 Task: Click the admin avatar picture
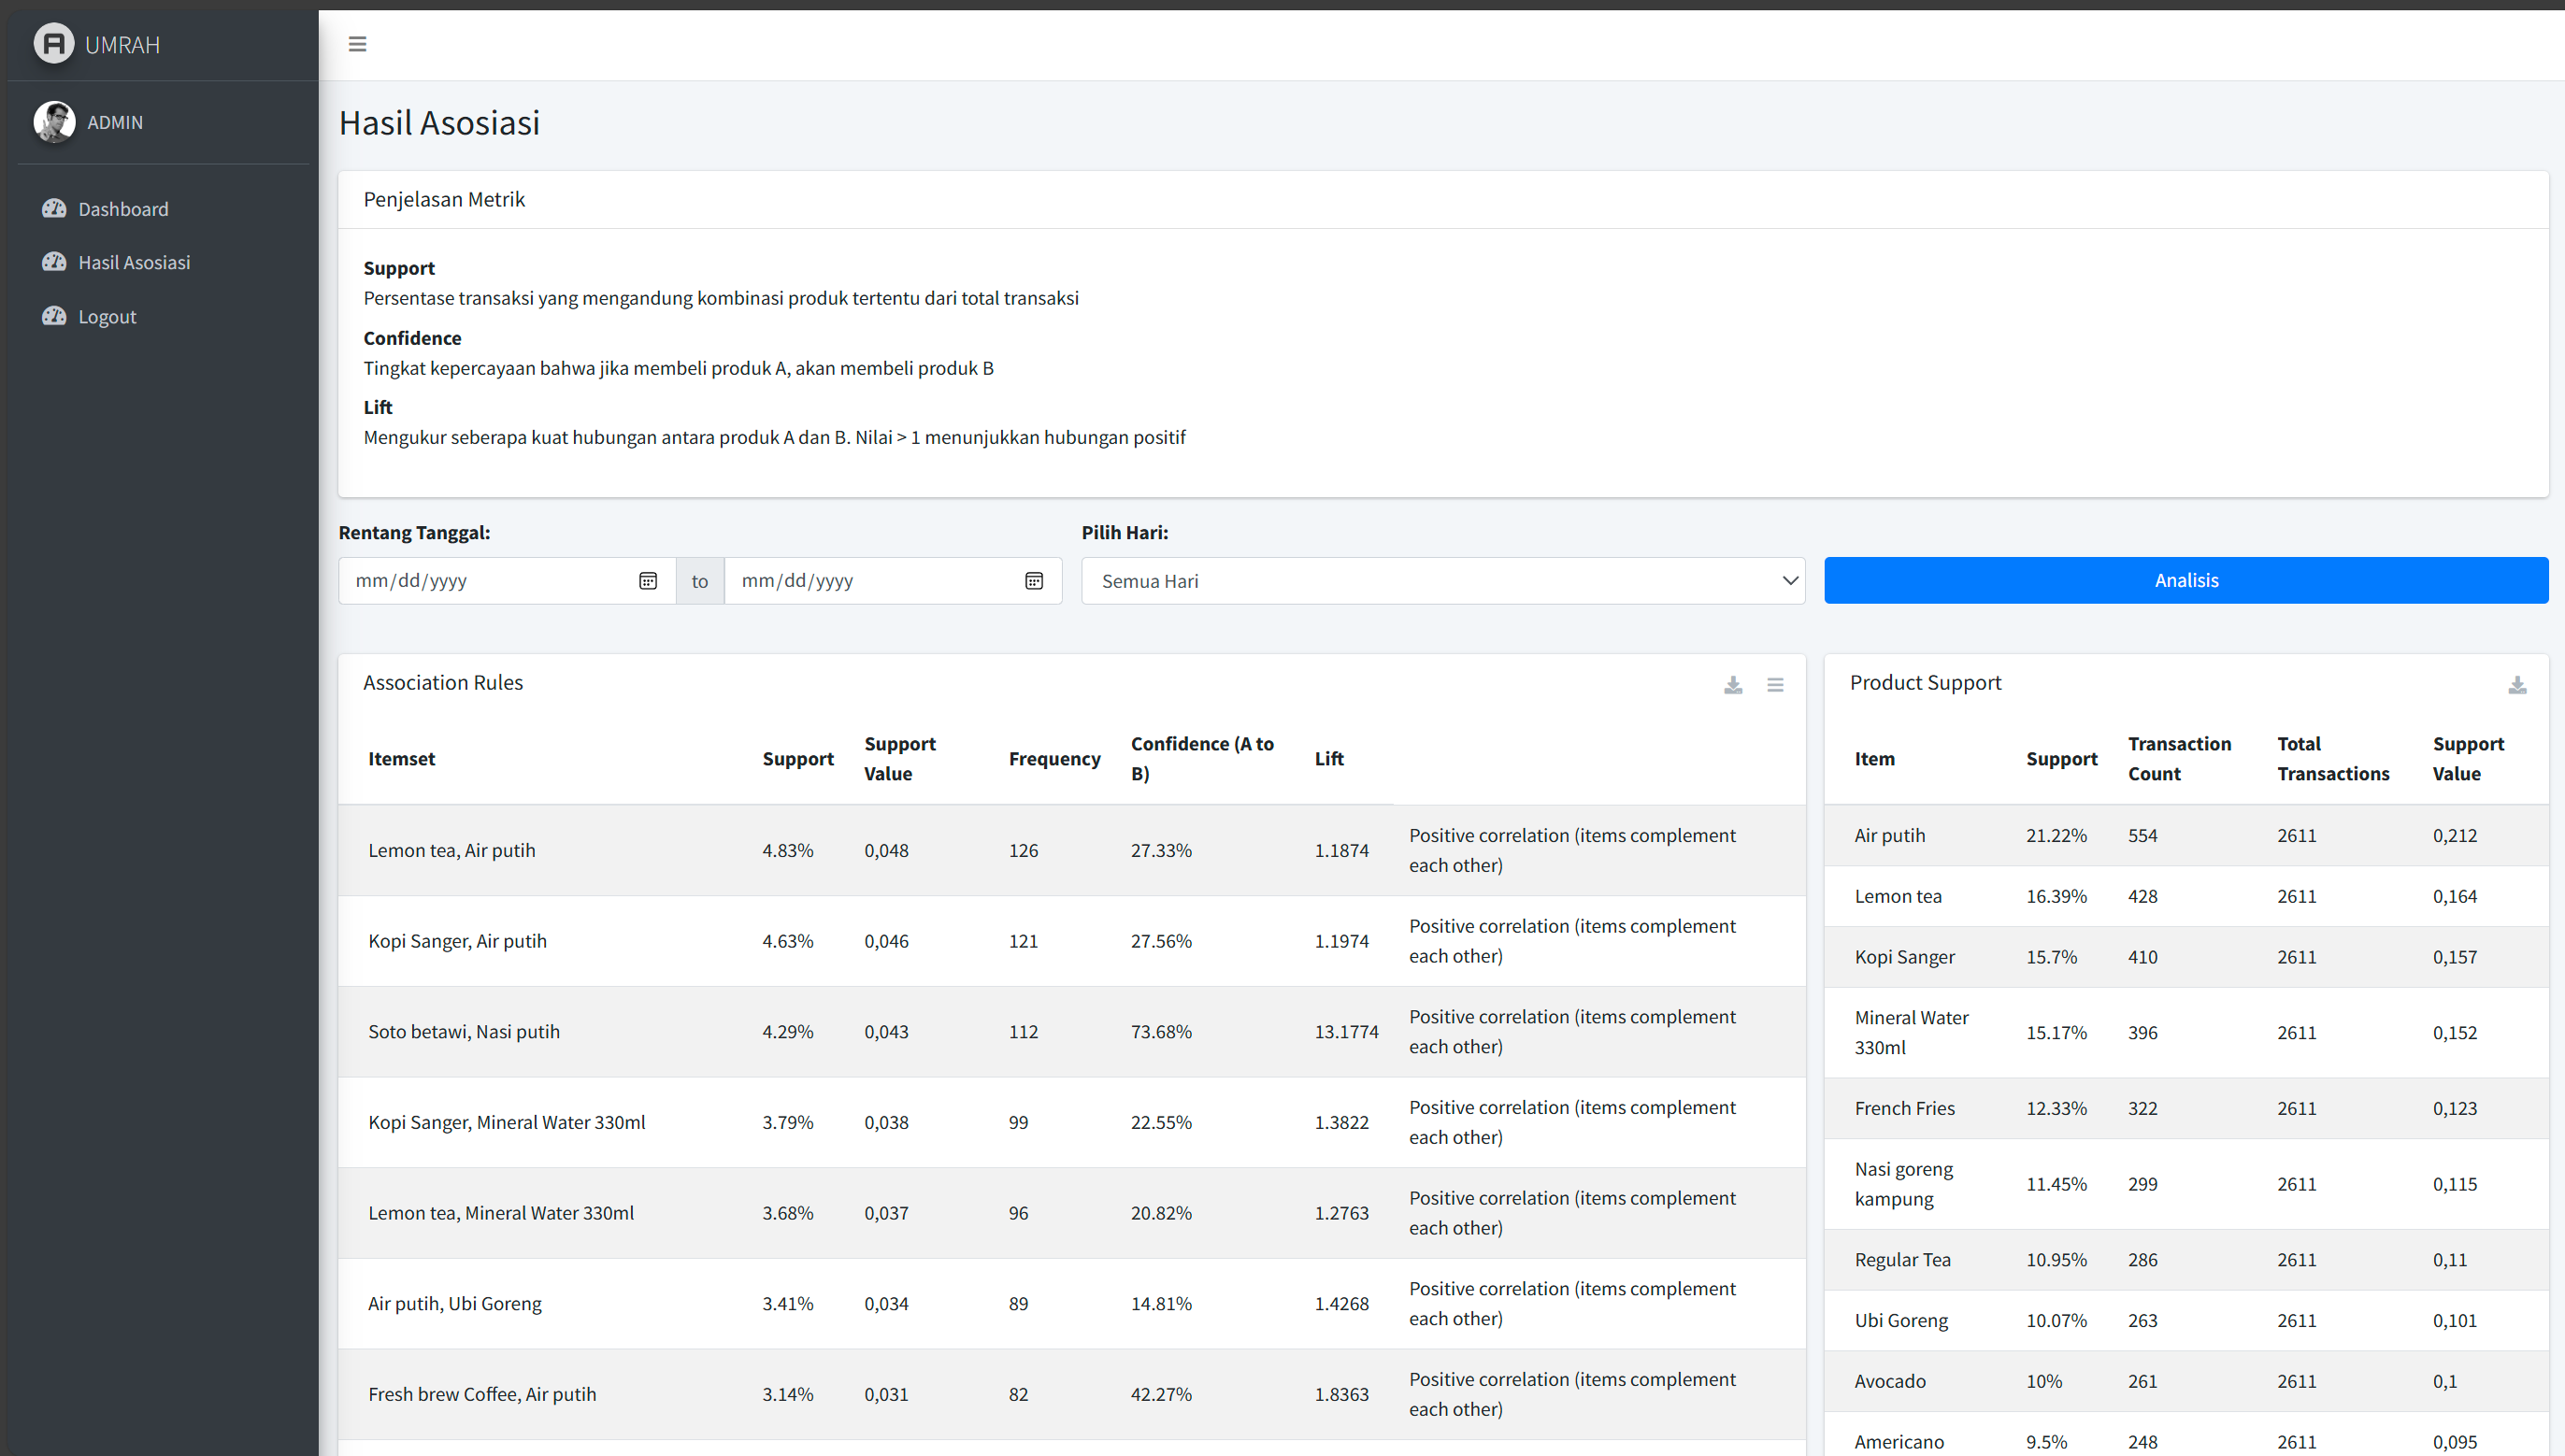54,122
